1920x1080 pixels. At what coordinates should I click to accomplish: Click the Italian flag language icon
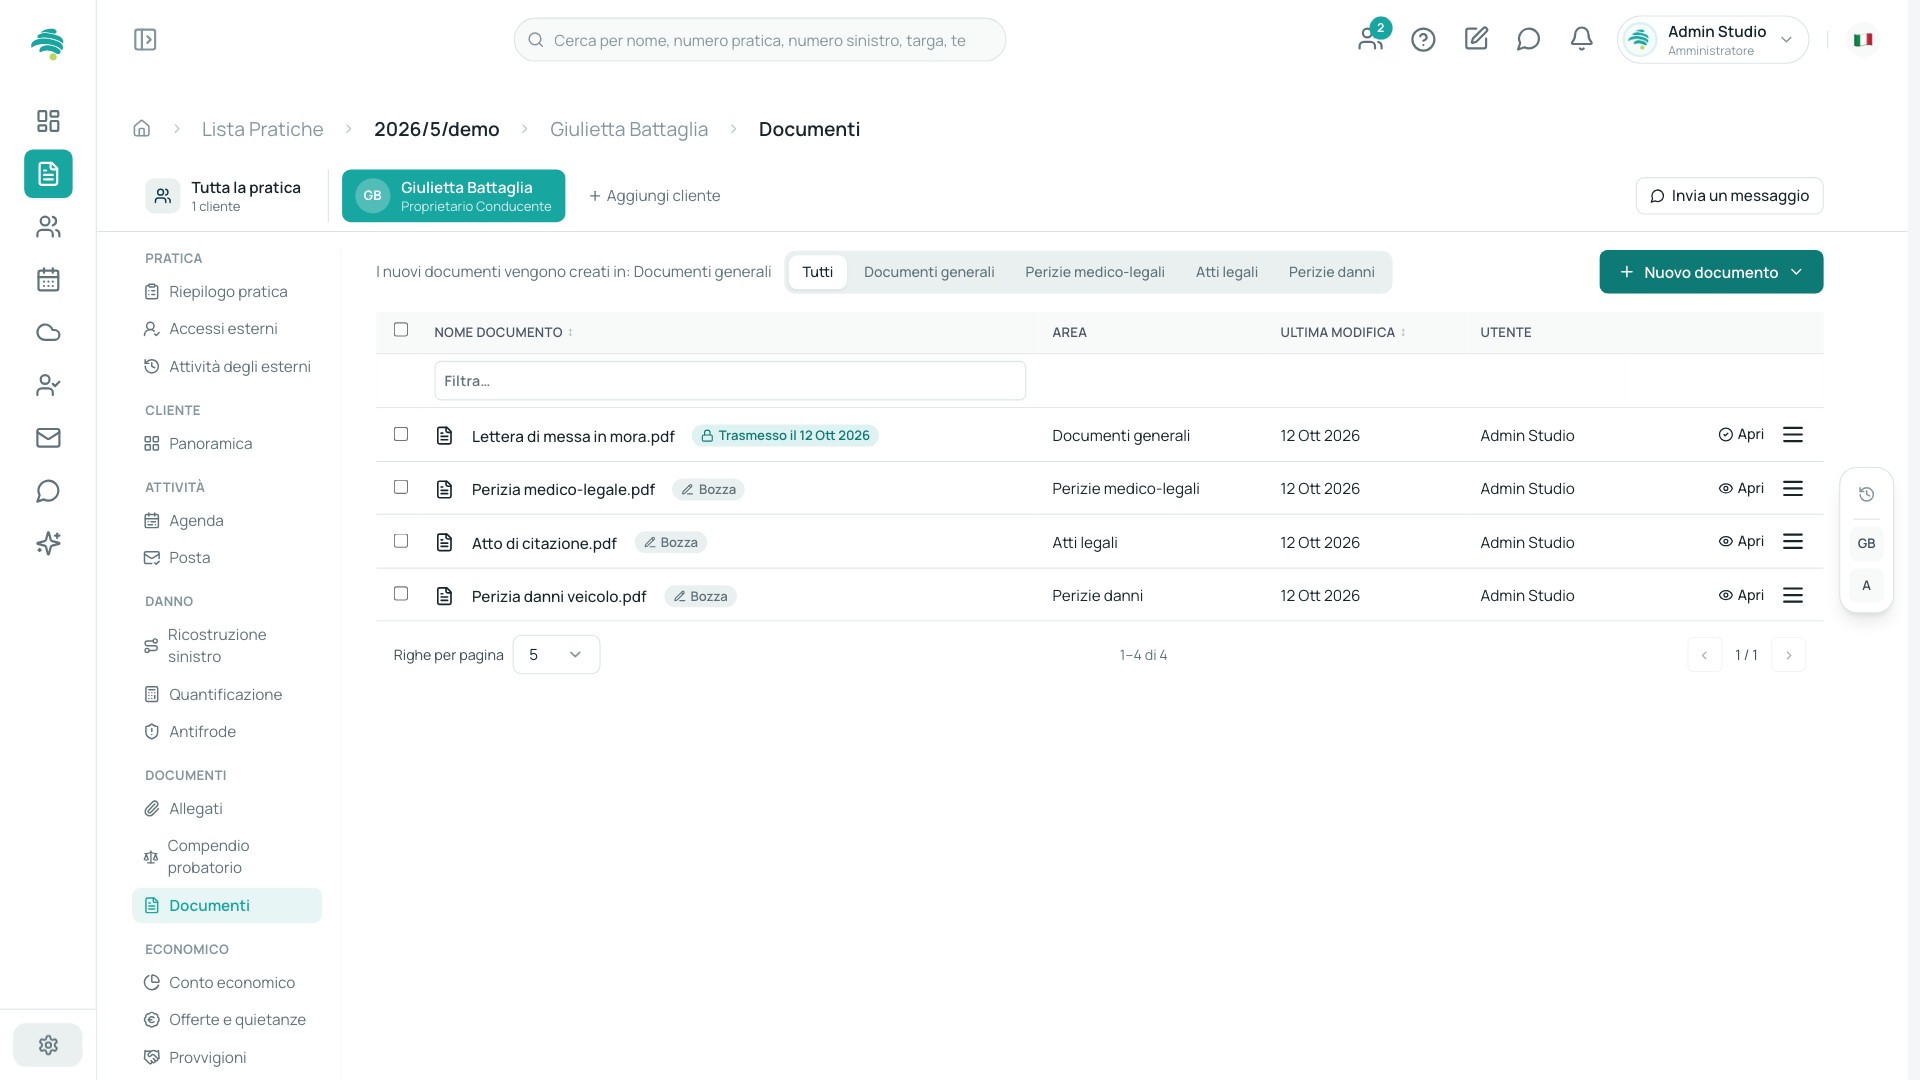coord(1863,40)
